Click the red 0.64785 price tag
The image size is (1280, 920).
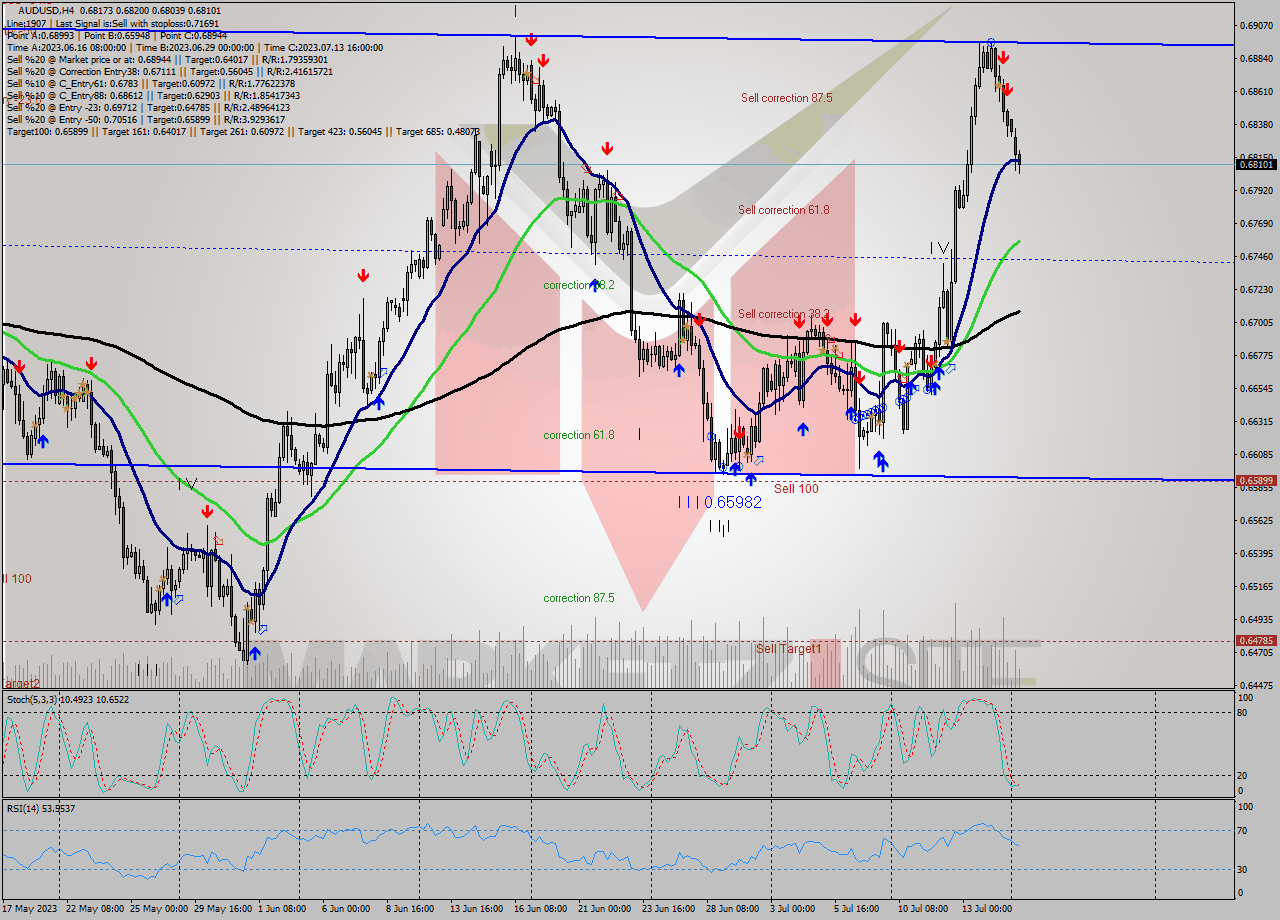coord(1256,641)
